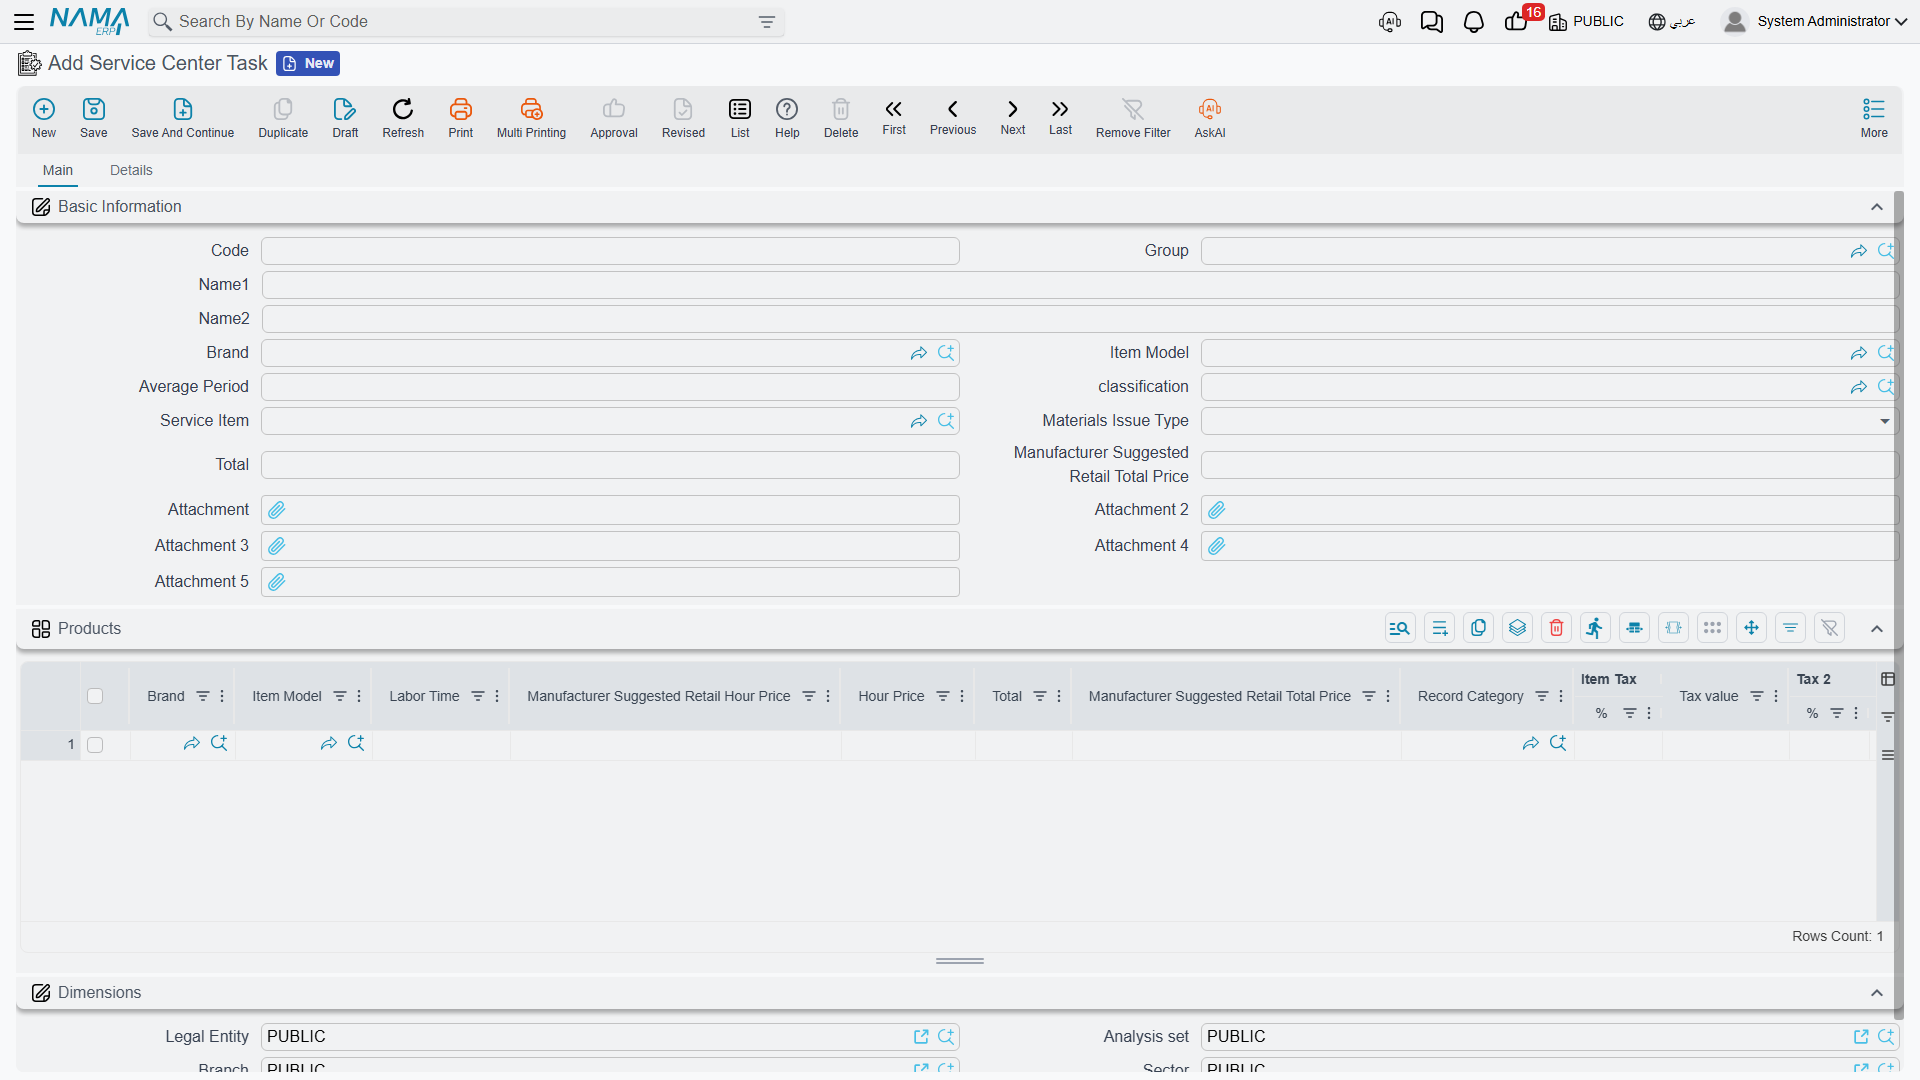Screen dimensions: 1920x1080
Task: Open notifications bell
Action: tap(1473, 22)
